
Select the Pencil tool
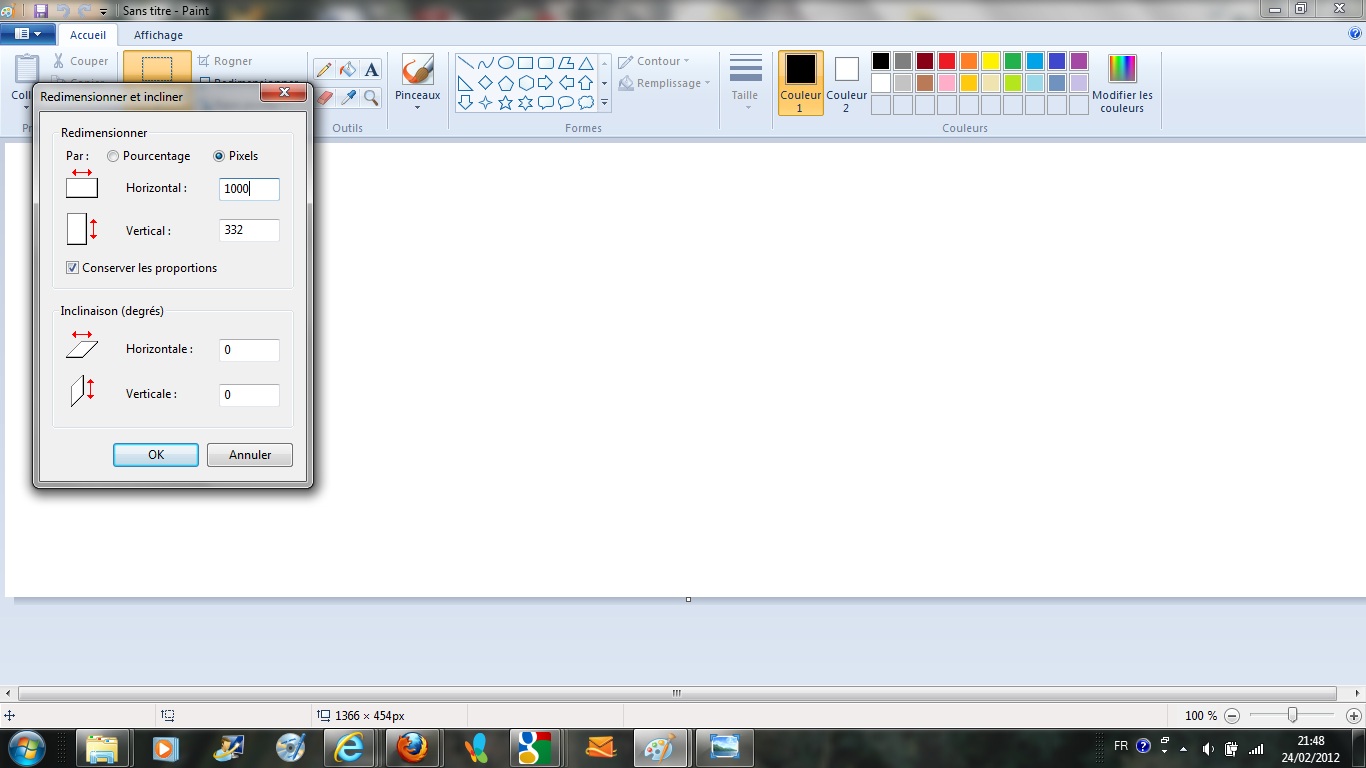pos(323,70)
